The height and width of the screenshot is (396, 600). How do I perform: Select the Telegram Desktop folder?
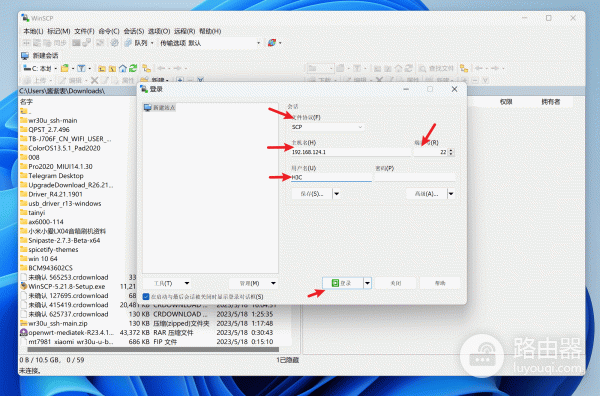tap(52, 176)
